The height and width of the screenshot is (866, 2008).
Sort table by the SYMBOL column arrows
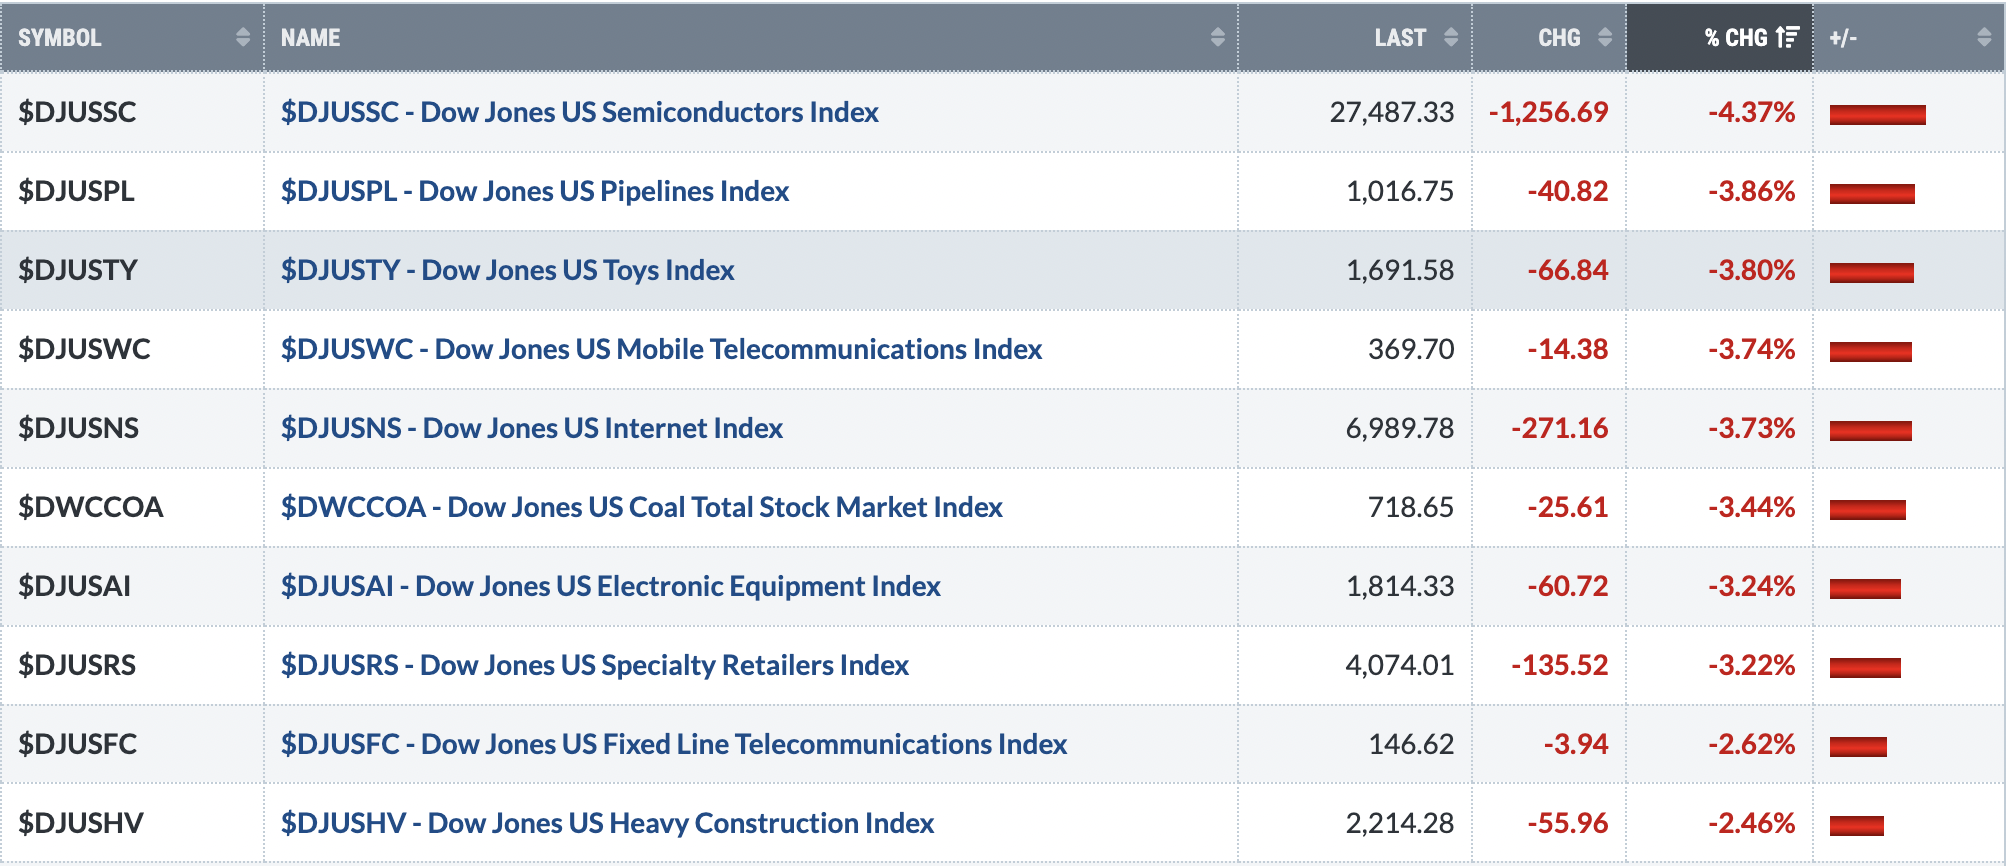[243, 38]
